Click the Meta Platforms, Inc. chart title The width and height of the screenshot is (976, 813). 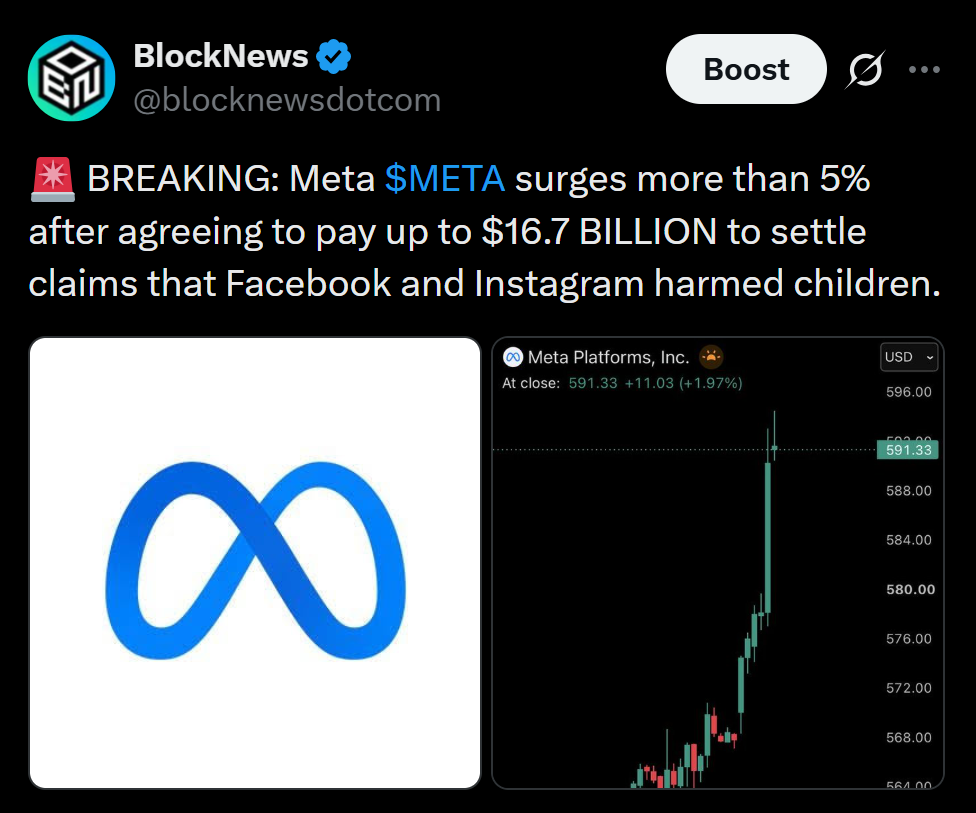pos(608,357)
